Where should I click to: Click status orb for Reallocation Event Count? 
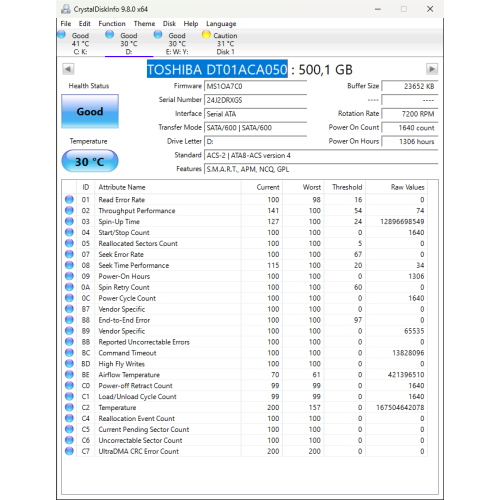(69, 418)
